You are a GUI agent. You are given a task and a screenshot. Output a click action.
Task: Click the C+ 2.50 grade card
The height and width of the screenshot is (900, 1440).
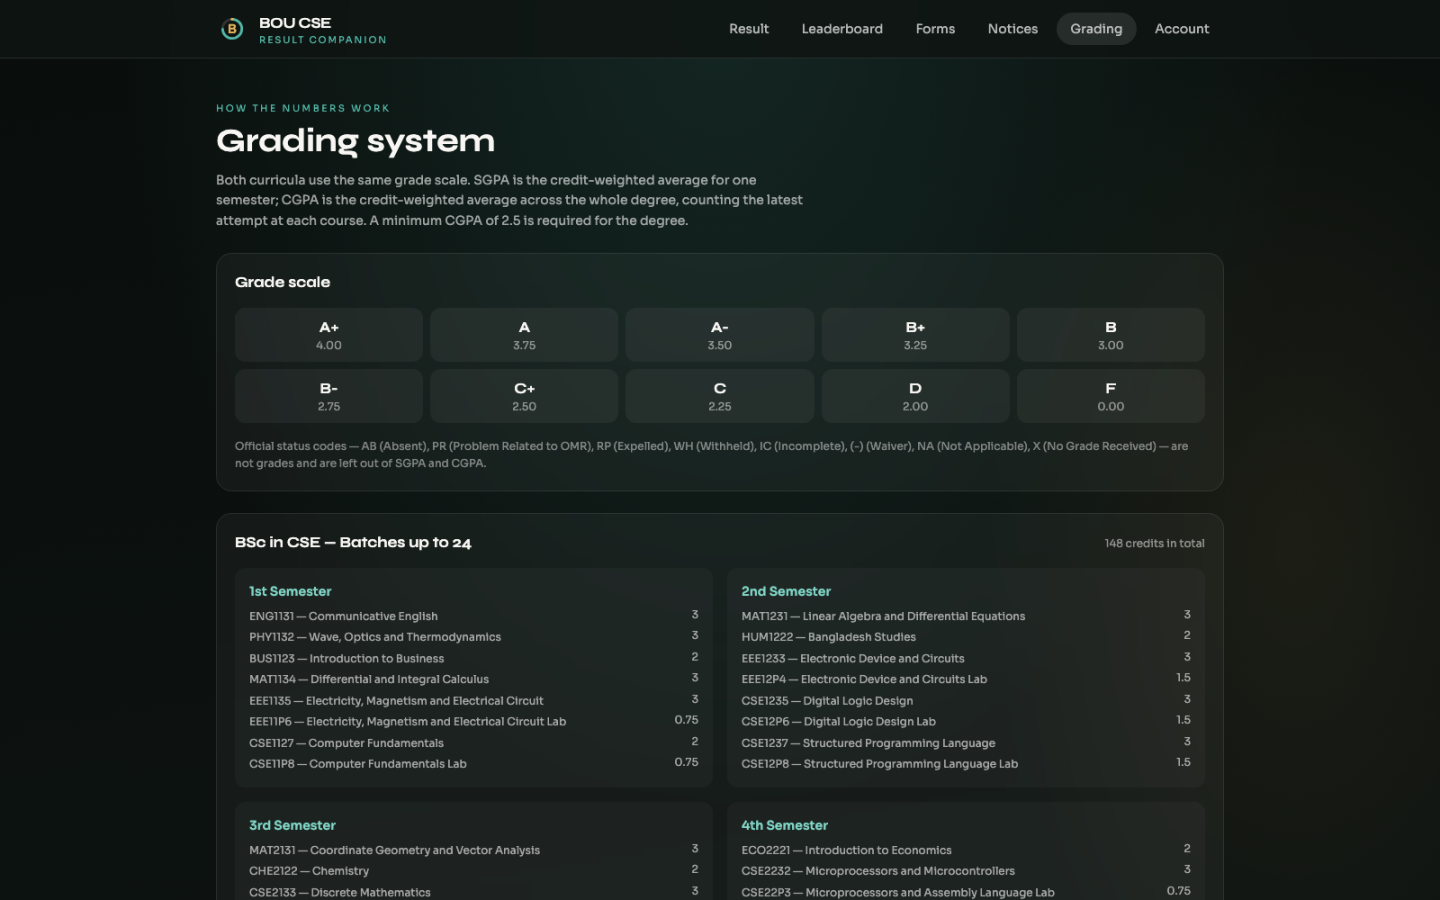(524, 396)
